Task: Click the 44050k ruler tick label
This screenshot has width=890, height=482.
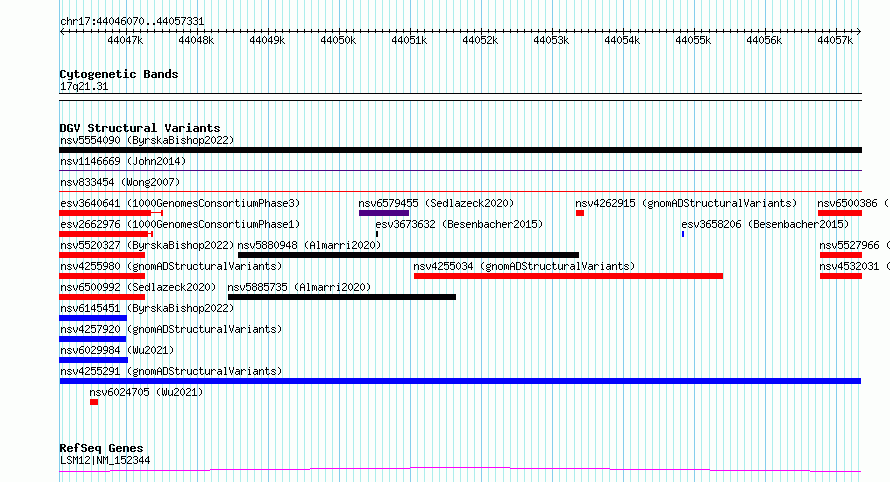Action: (338, 40)
